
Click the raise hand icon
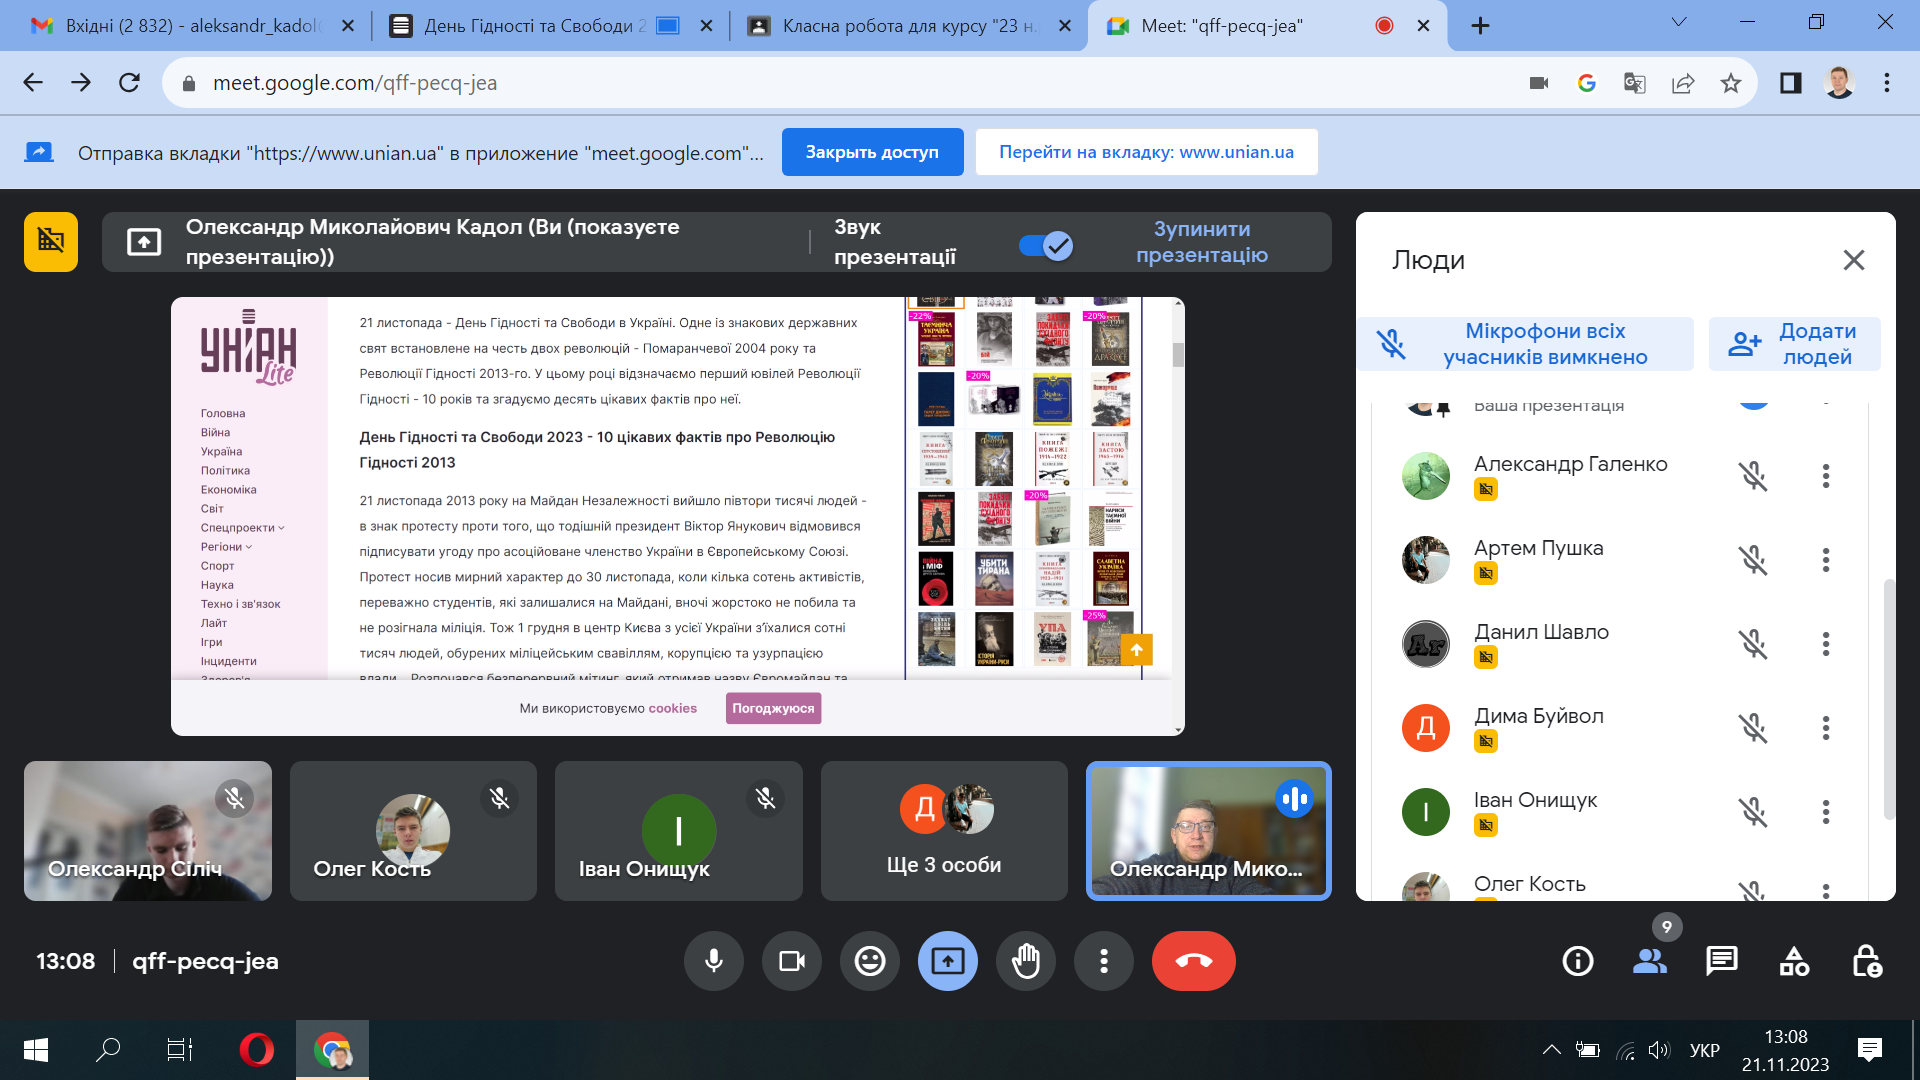(1026, 961)
